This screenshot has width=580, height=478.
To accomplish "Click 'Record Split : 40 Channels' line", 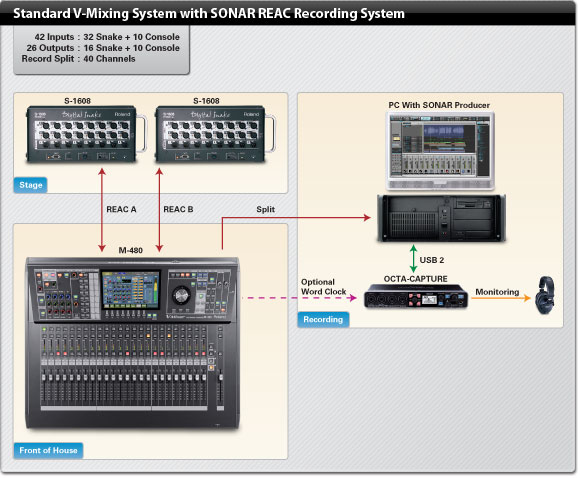I will coord(78,59).
